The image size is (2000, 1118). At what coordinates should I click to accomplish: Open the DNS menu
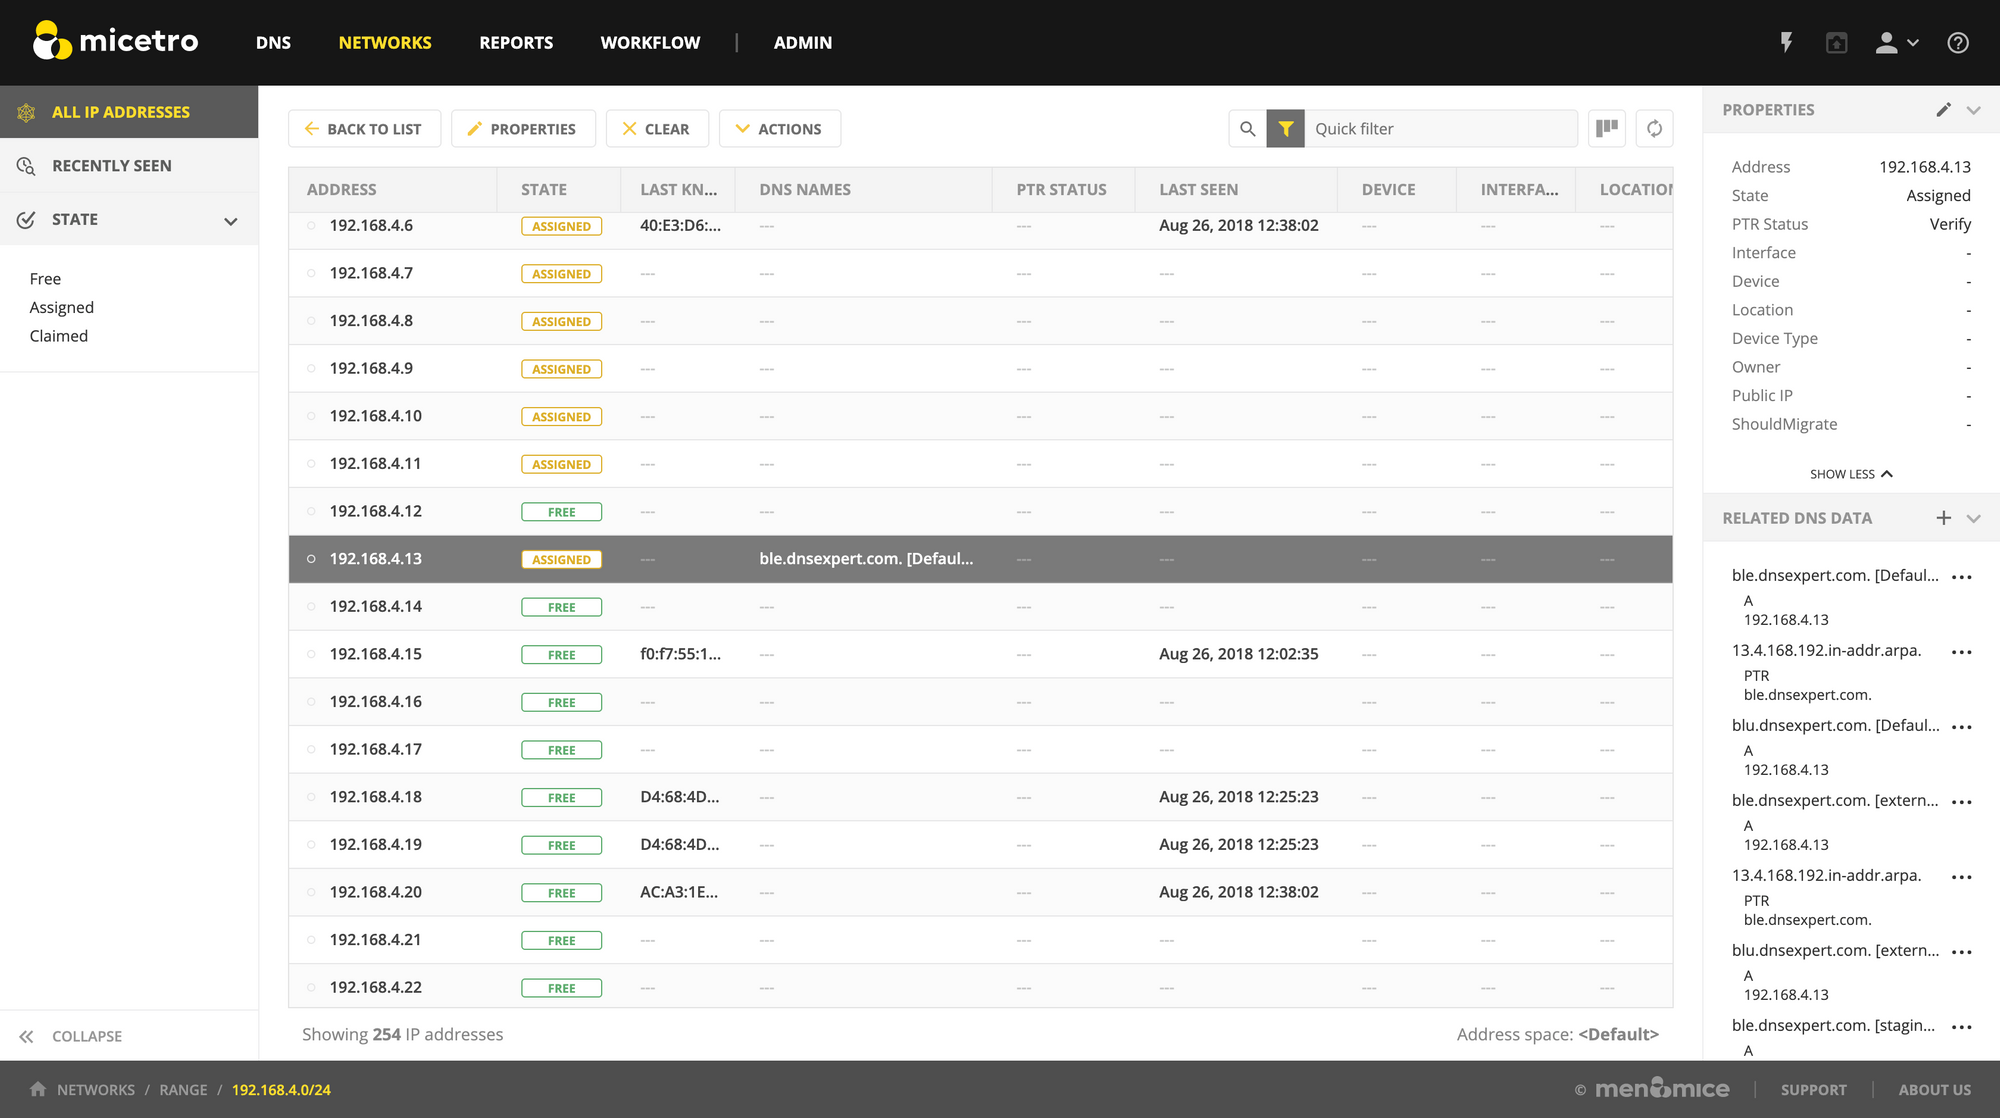click(x=273, y=42)
